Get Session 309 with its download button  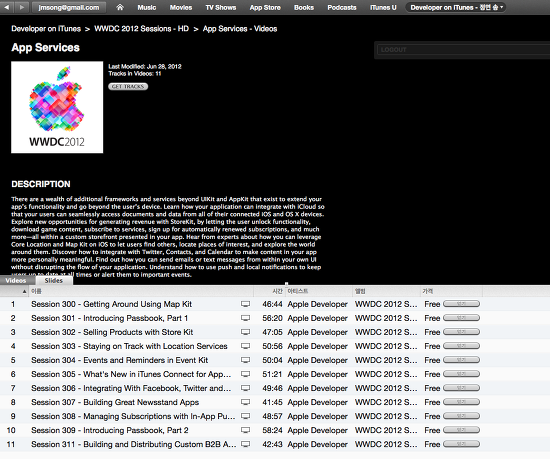[461, 430]
